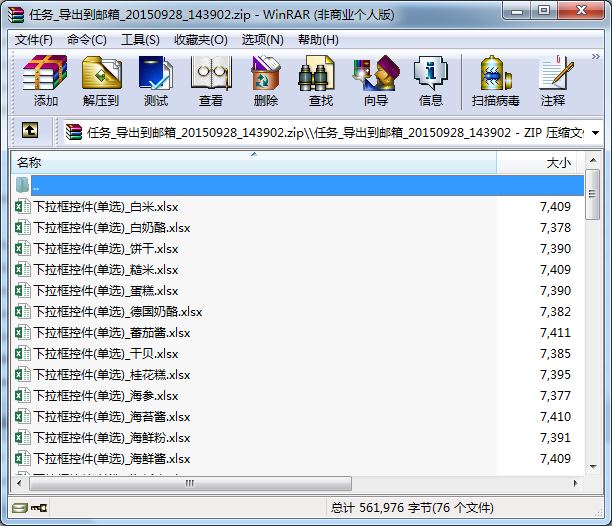Sort by the 名称 column header
This screenshot has width=612, height=526.
tap(254, 162)
